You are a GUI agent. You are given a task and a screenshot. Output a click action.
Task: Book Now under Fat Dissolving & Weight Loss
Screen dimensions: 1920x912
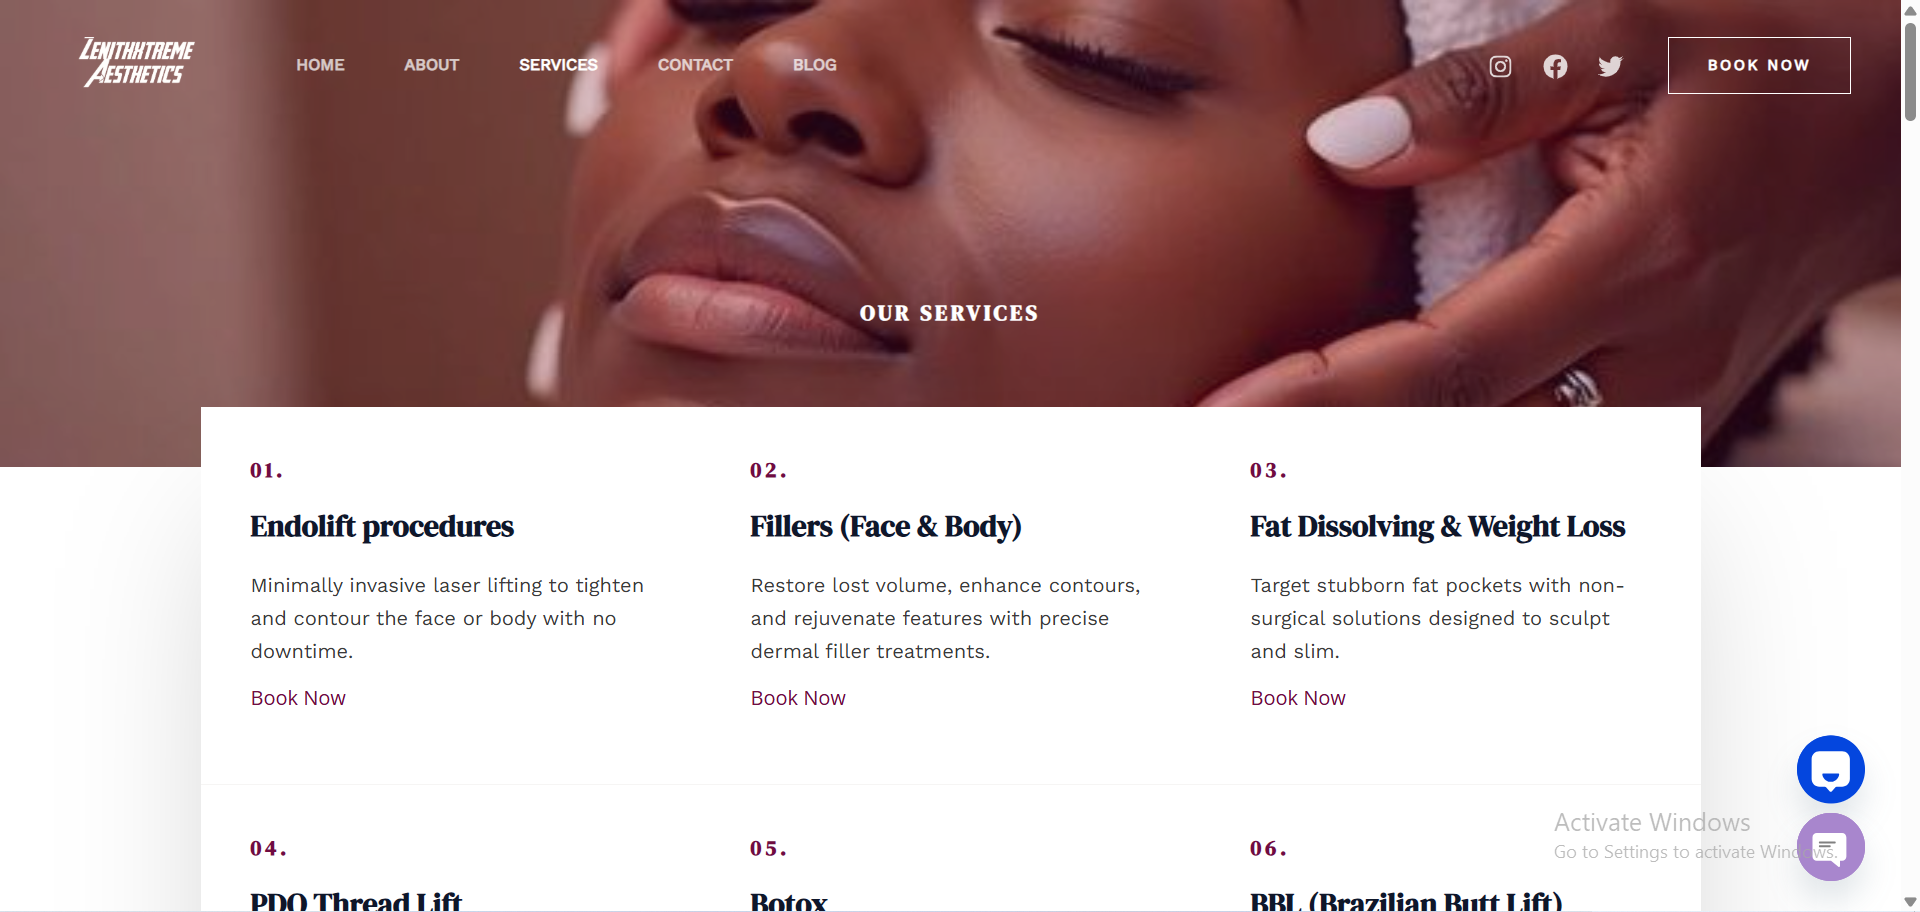pos(1298,698)
